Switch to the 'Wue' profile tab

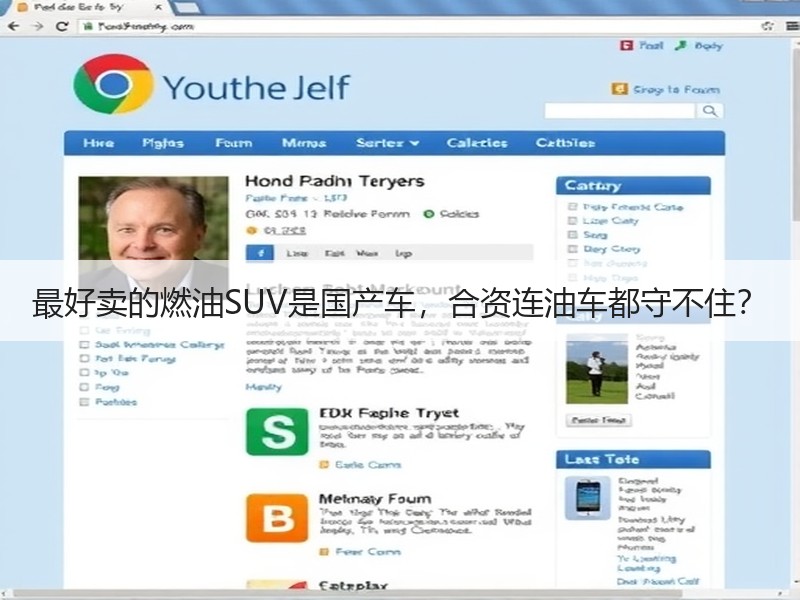pyautogui.click(x=367, y=253)
